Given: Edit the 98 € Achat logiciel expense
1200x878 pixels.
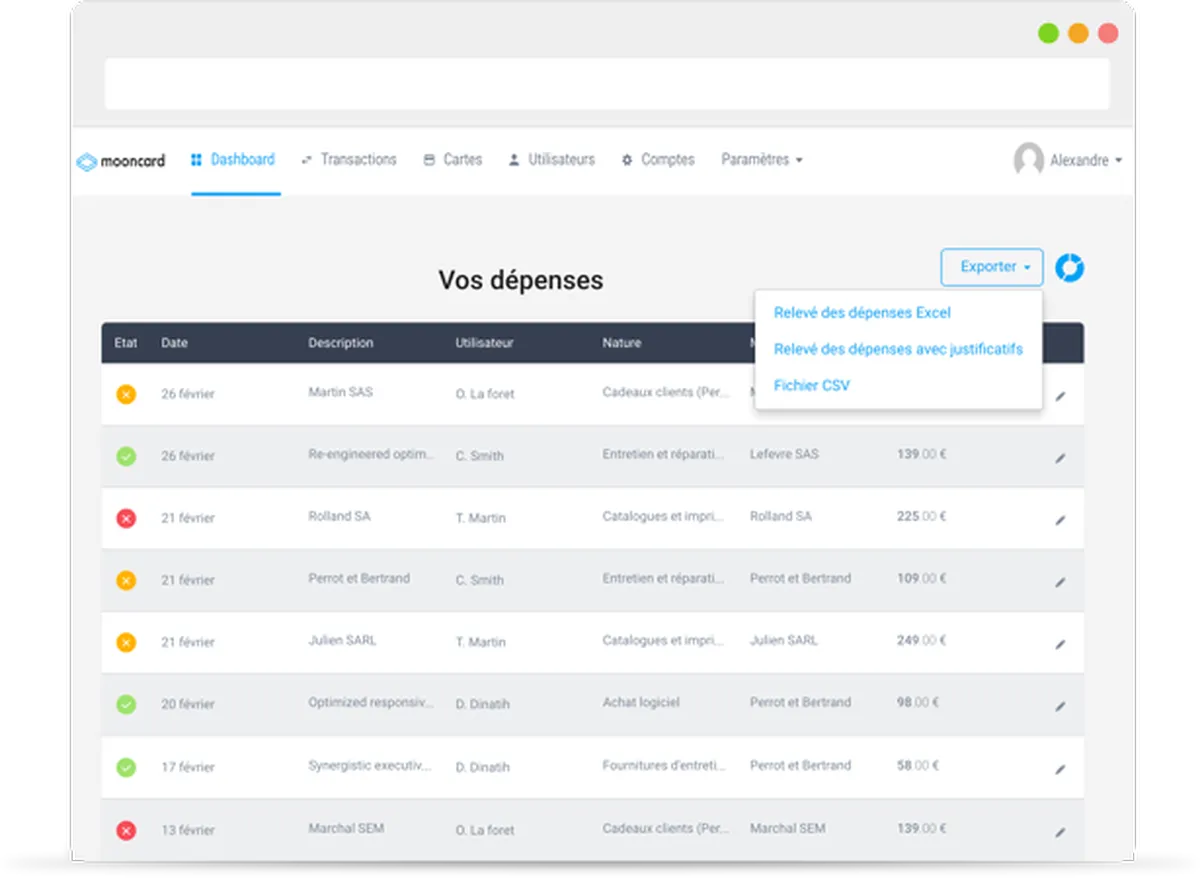Looking at the screenshot, I should pos(1060,707).
